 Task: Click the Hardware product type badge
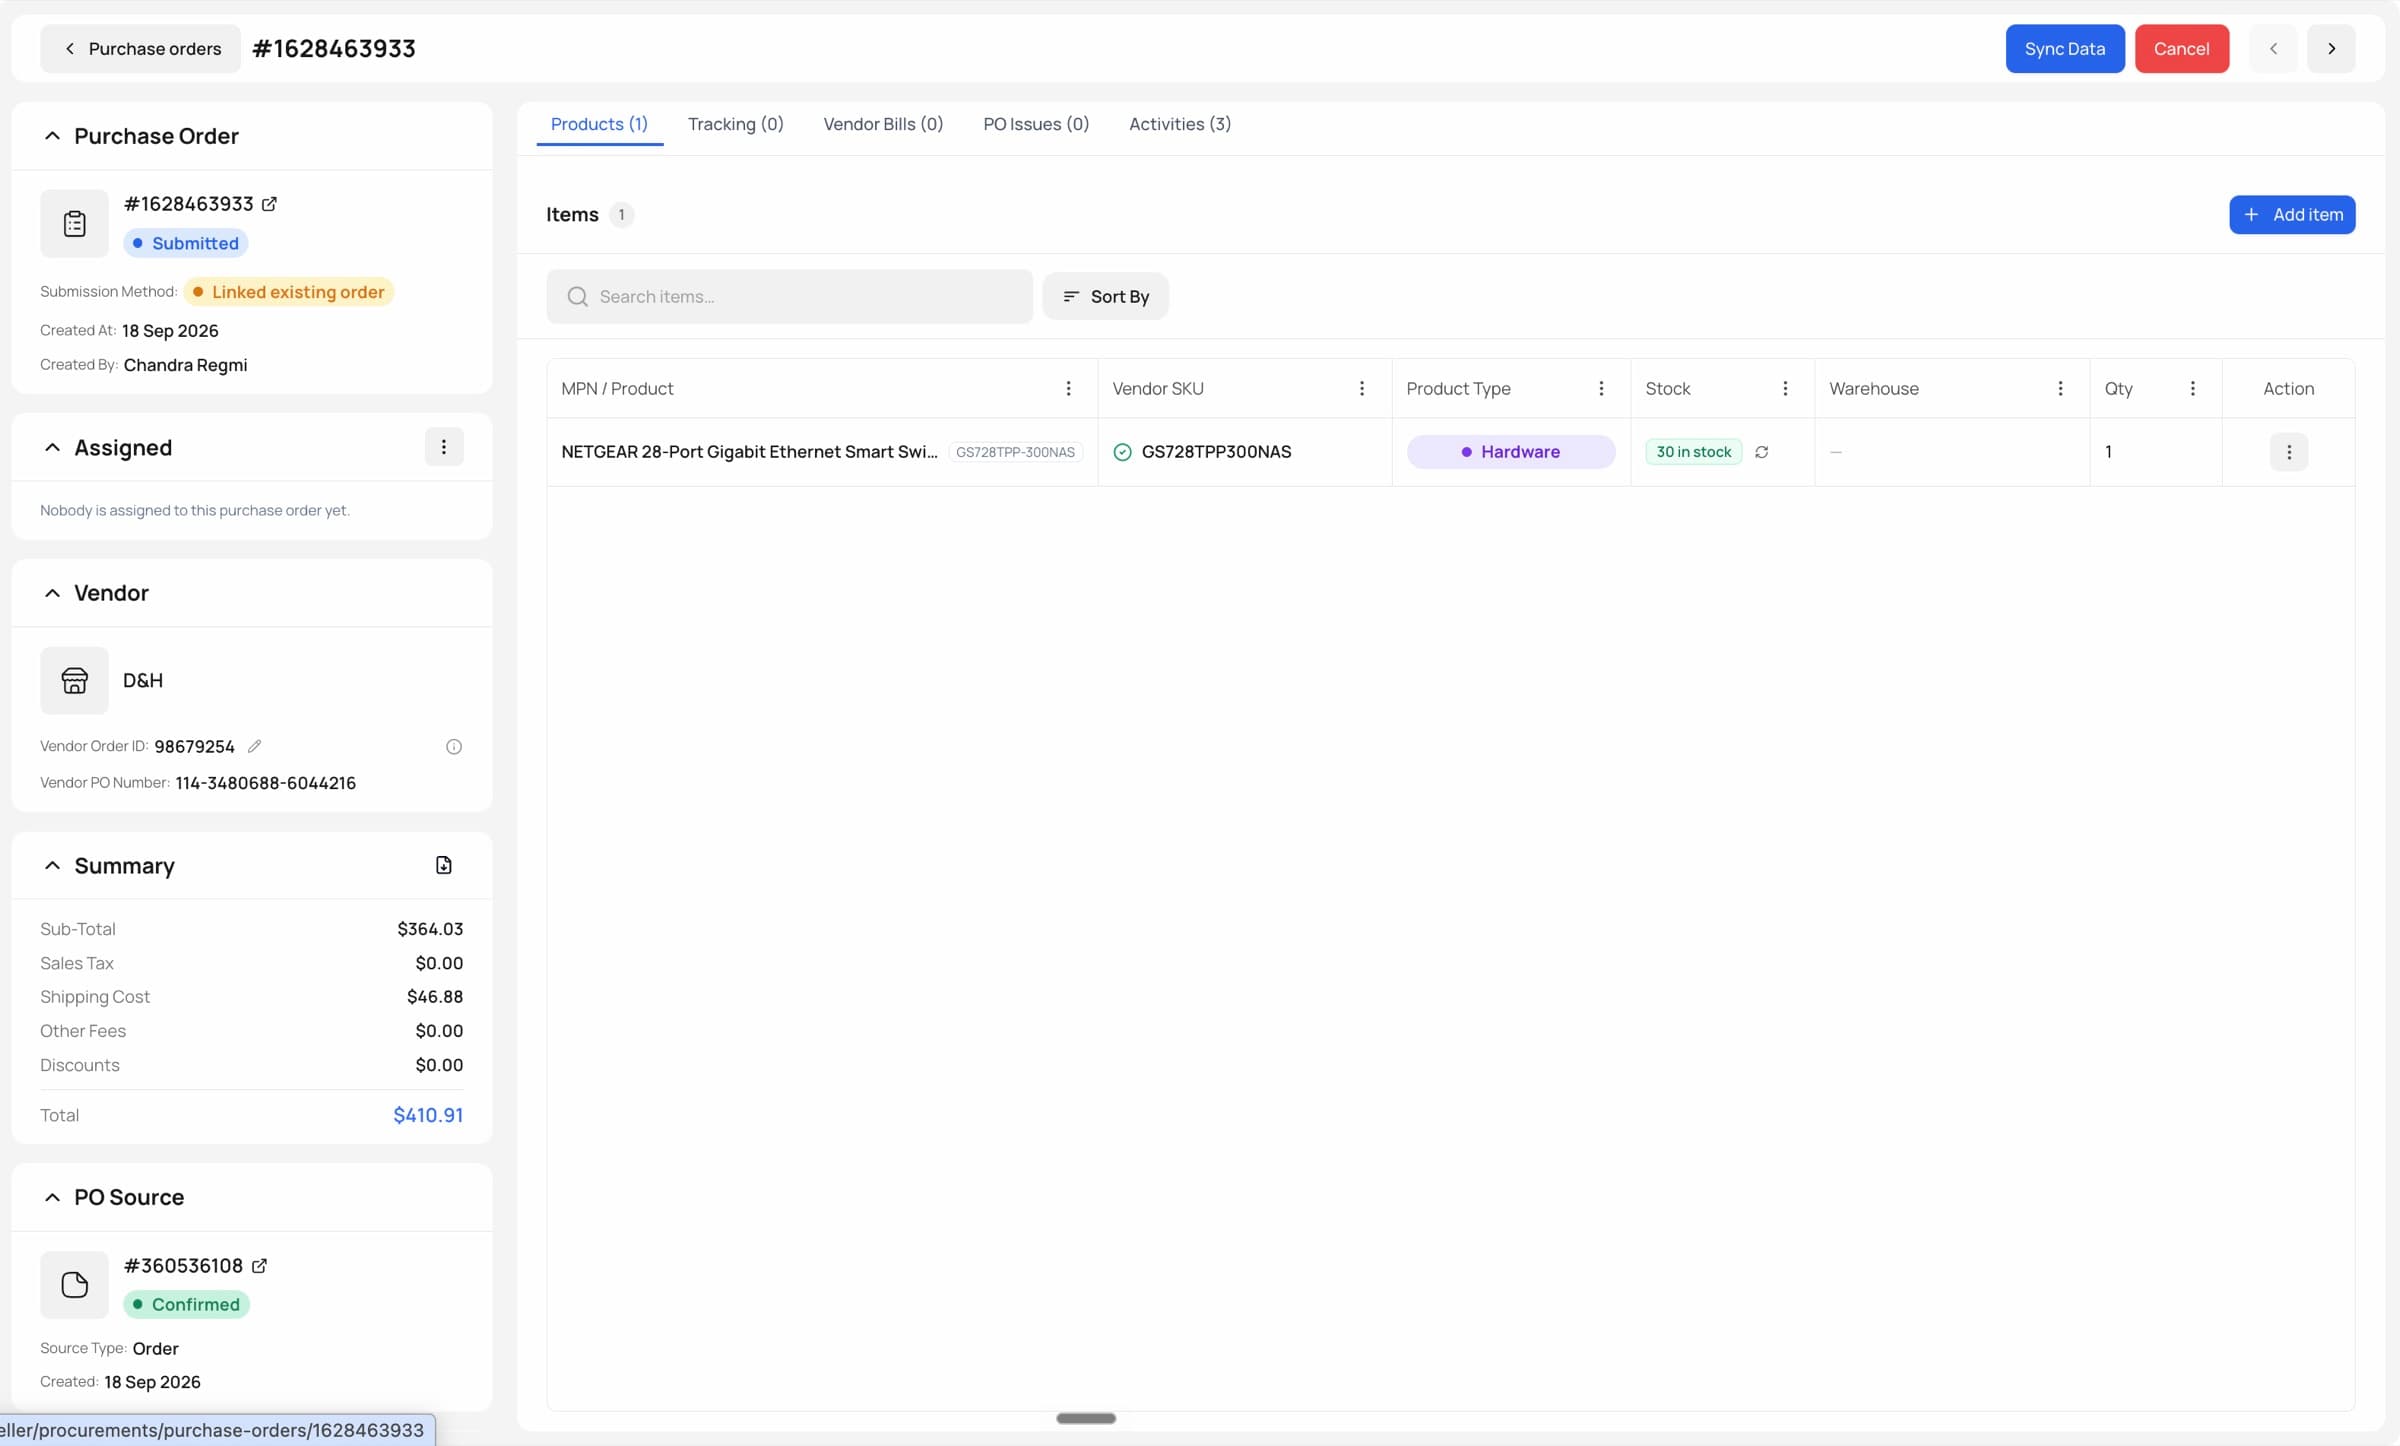coord(1511,452)
